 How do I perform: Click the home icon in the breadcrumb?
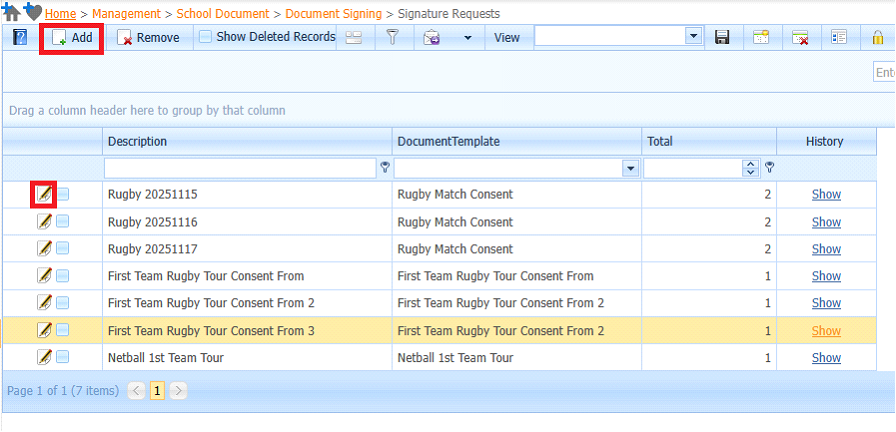[12, 13]
